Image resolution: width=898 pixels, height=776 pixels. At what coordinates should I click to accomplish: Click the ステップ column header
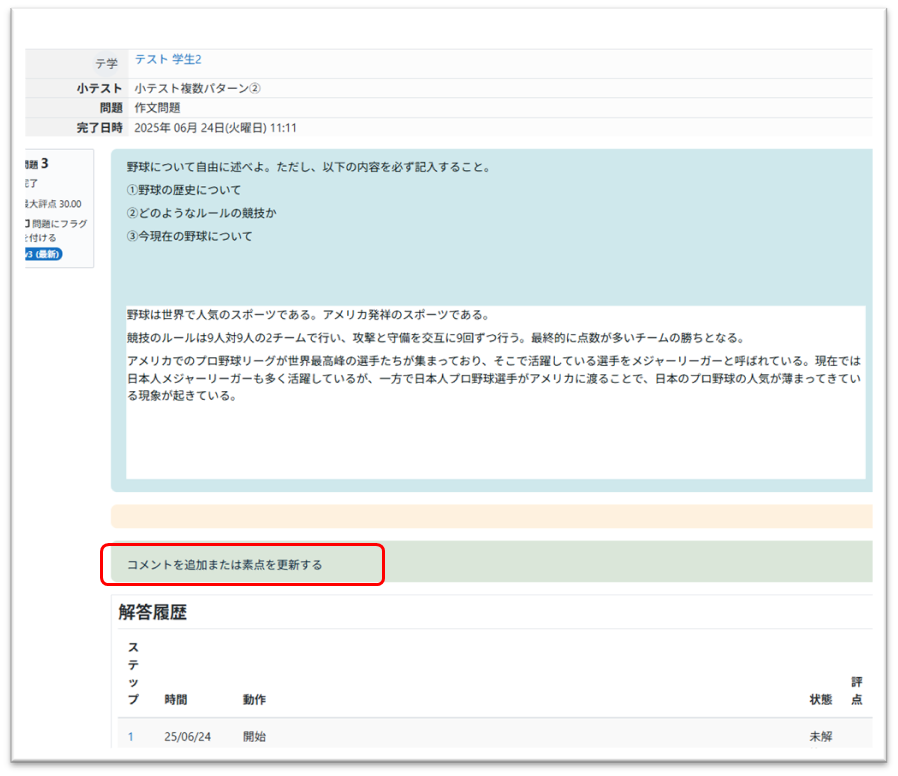(x=133, y=672)
